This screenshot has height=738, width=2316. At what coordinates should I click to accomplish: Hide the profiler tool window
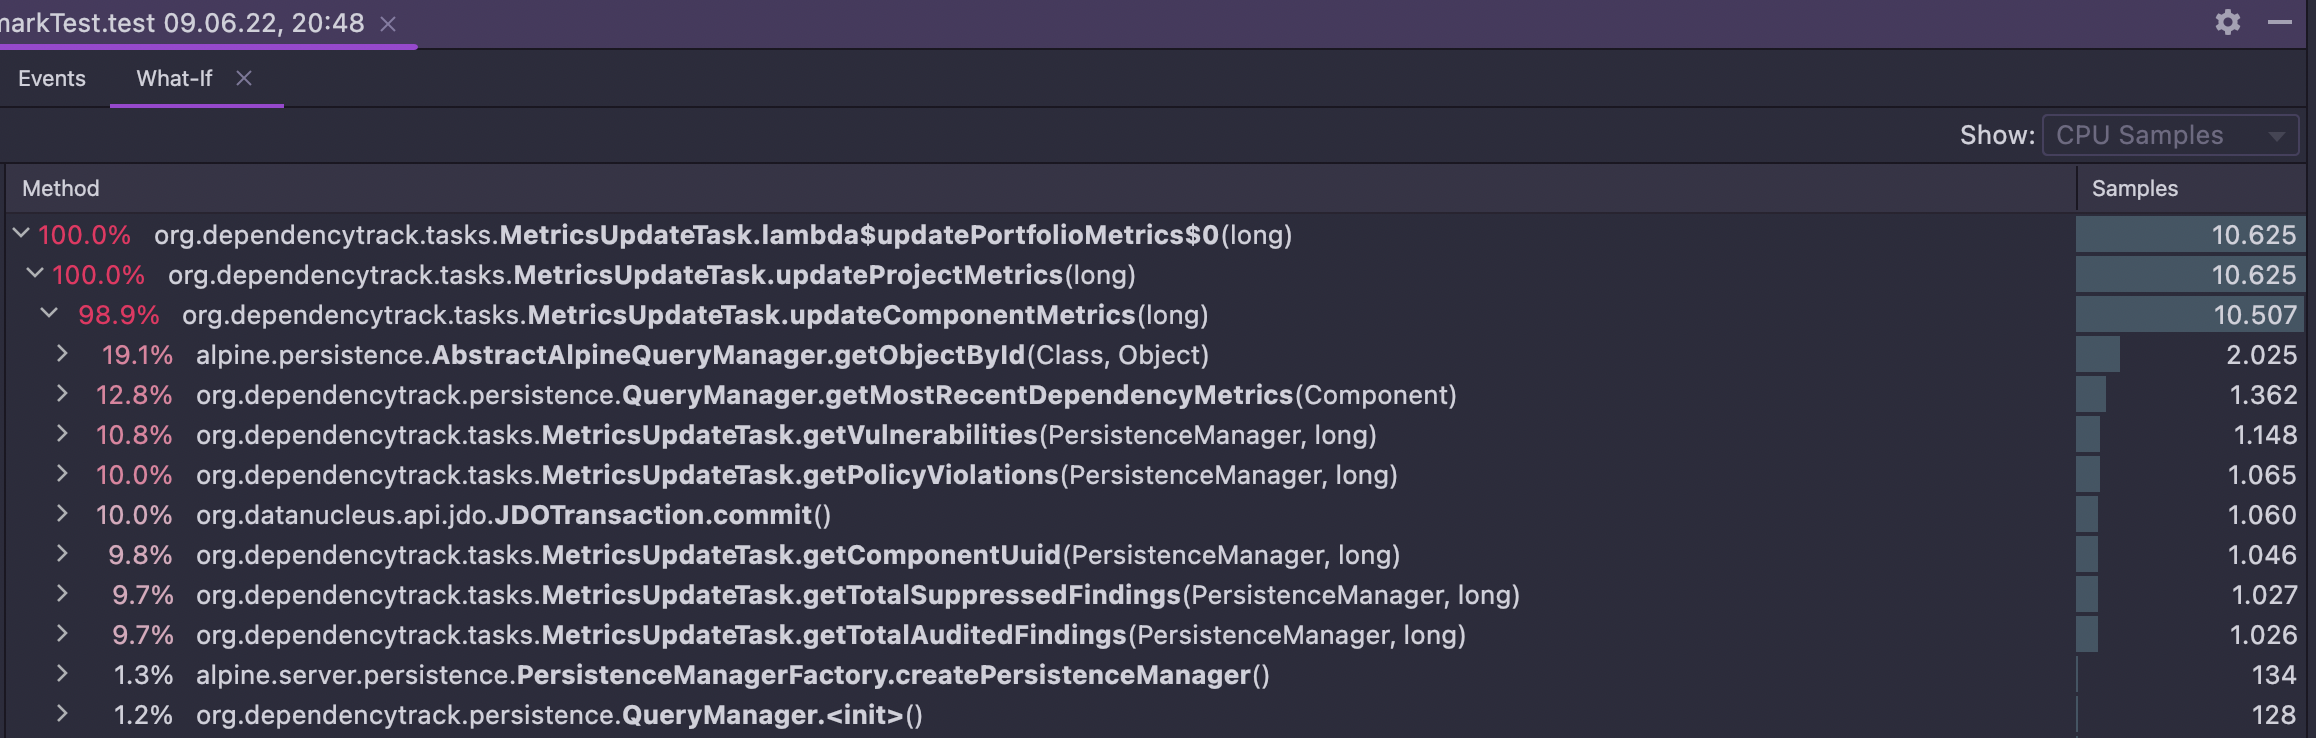(2280, 22)
